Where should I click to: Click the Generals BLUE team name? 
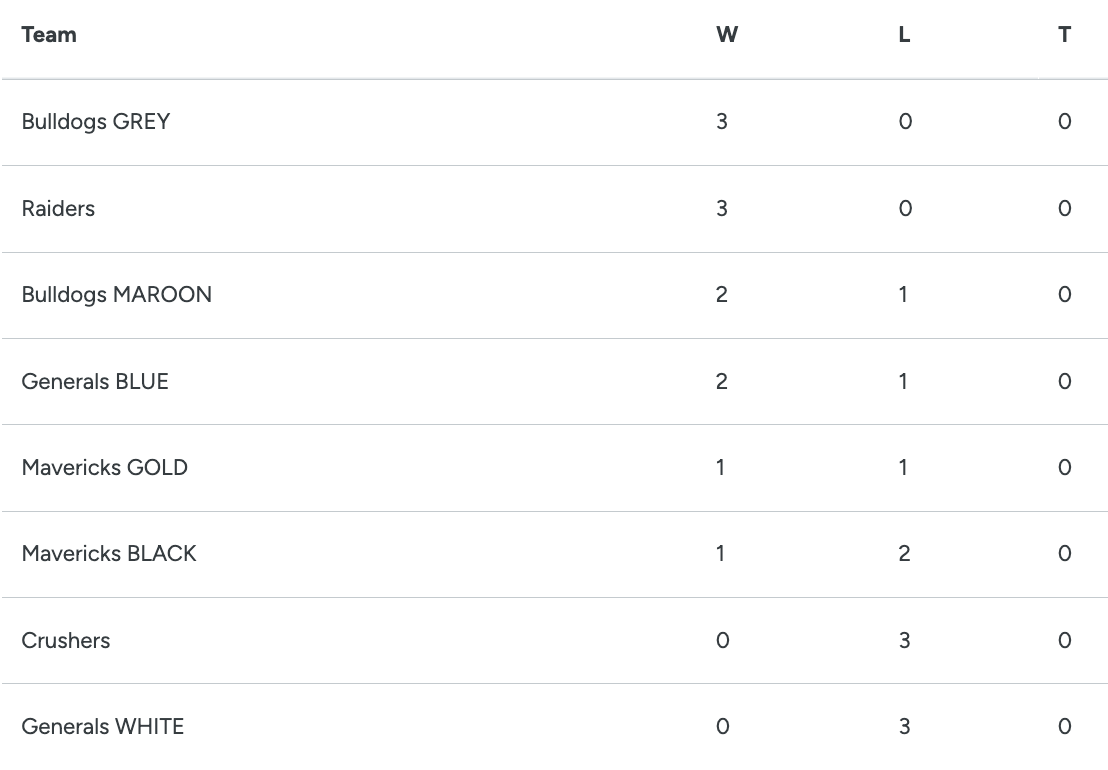[x=95, y=381]
